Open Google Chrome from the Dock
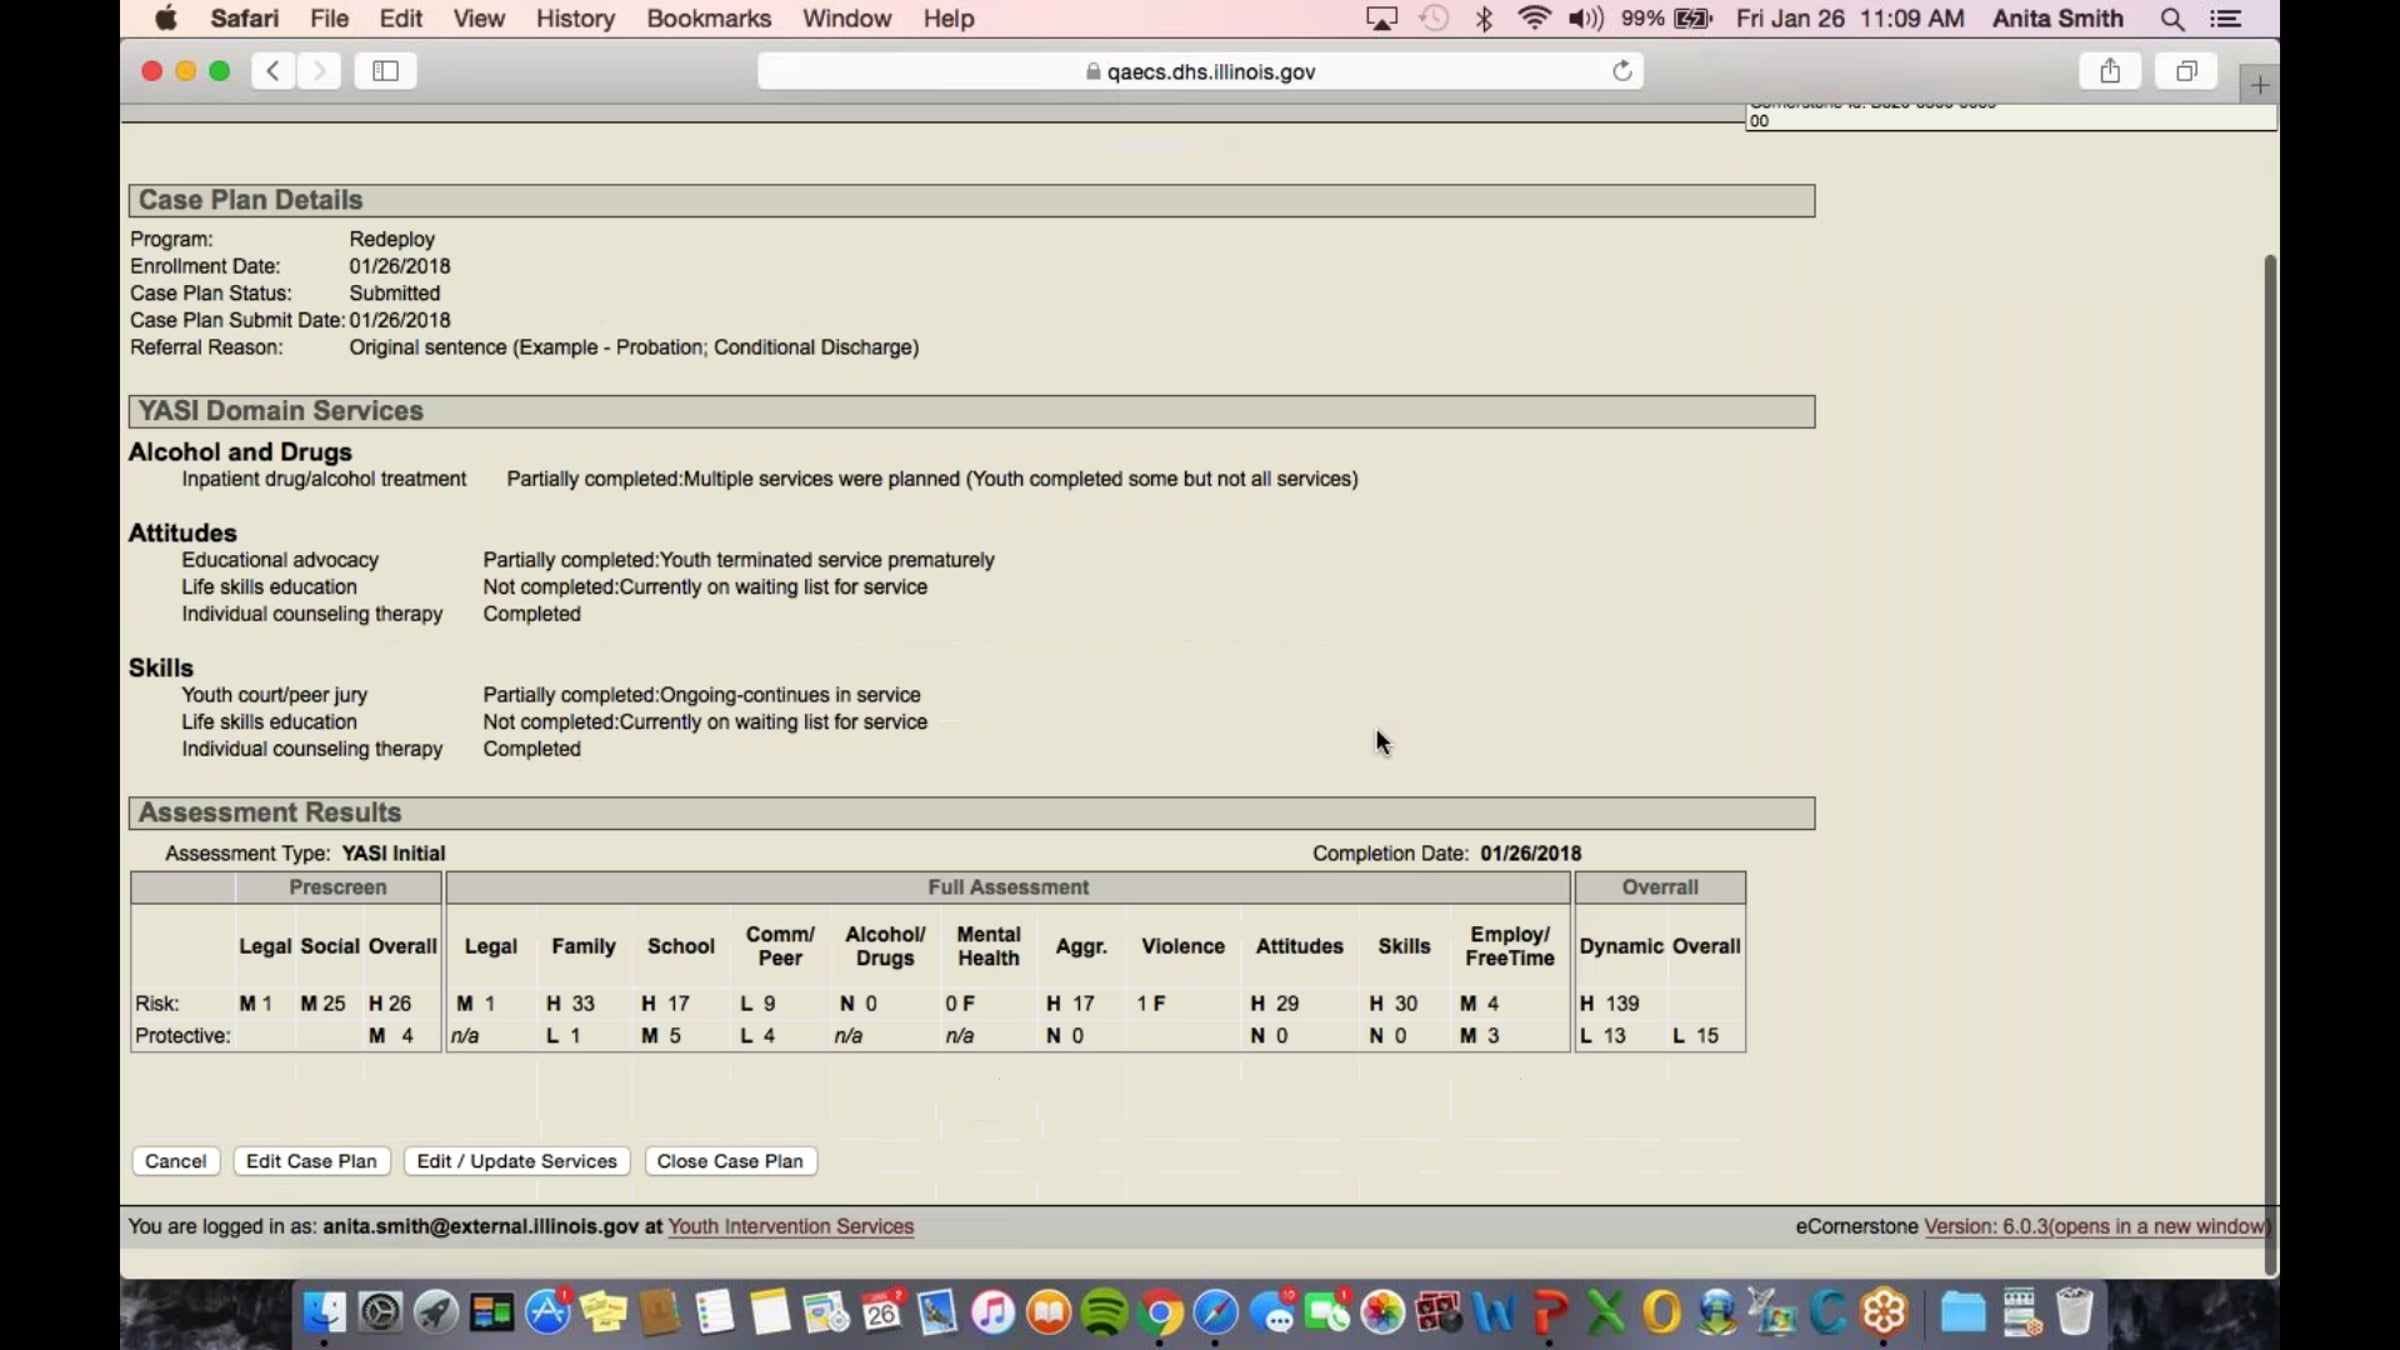The image size is (2400, 1350). tap(1161, 1312)
